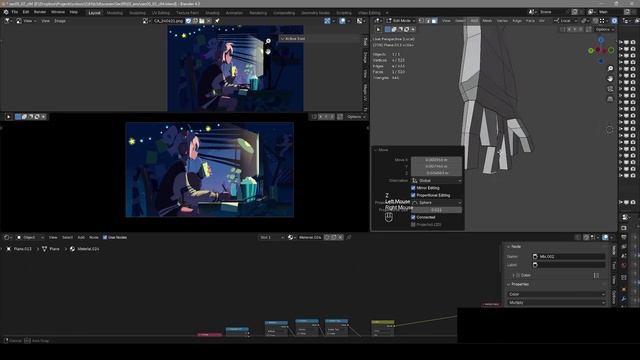
Task: Open the Render properties tab icon
Action: point(624,228)
